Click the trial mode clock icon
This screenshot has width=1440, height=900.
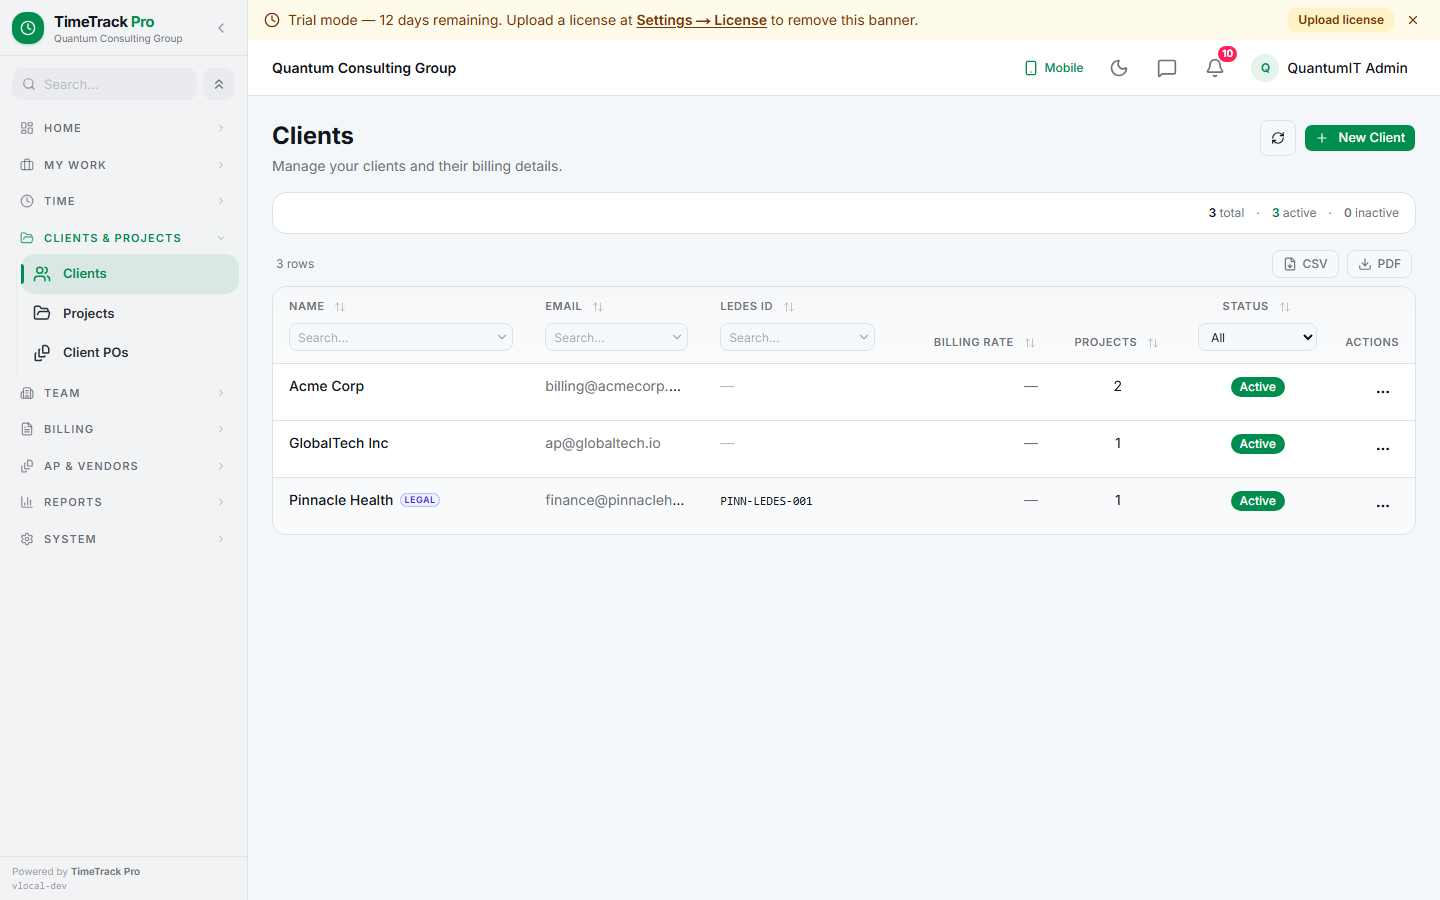click(x=272, y=20)
